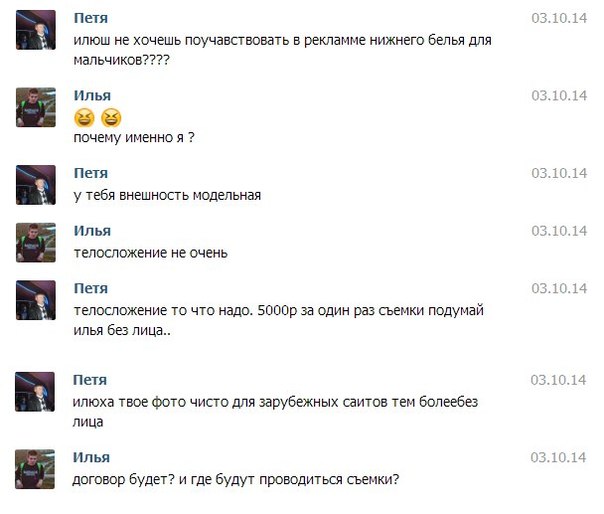Click the 03.10.14 date of "почему именно я ?"

coord(557,96)
